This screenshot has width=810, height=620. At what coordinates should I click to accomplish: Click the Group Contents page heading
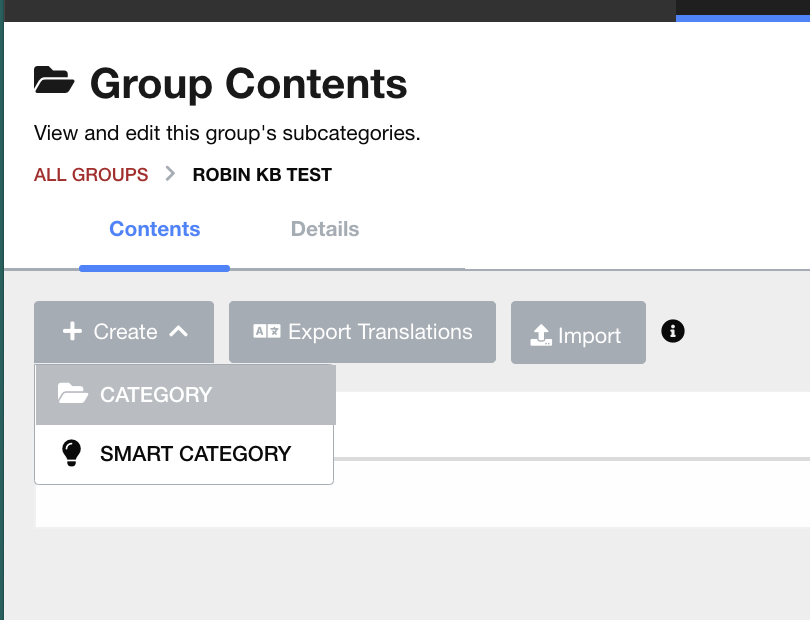248,83
